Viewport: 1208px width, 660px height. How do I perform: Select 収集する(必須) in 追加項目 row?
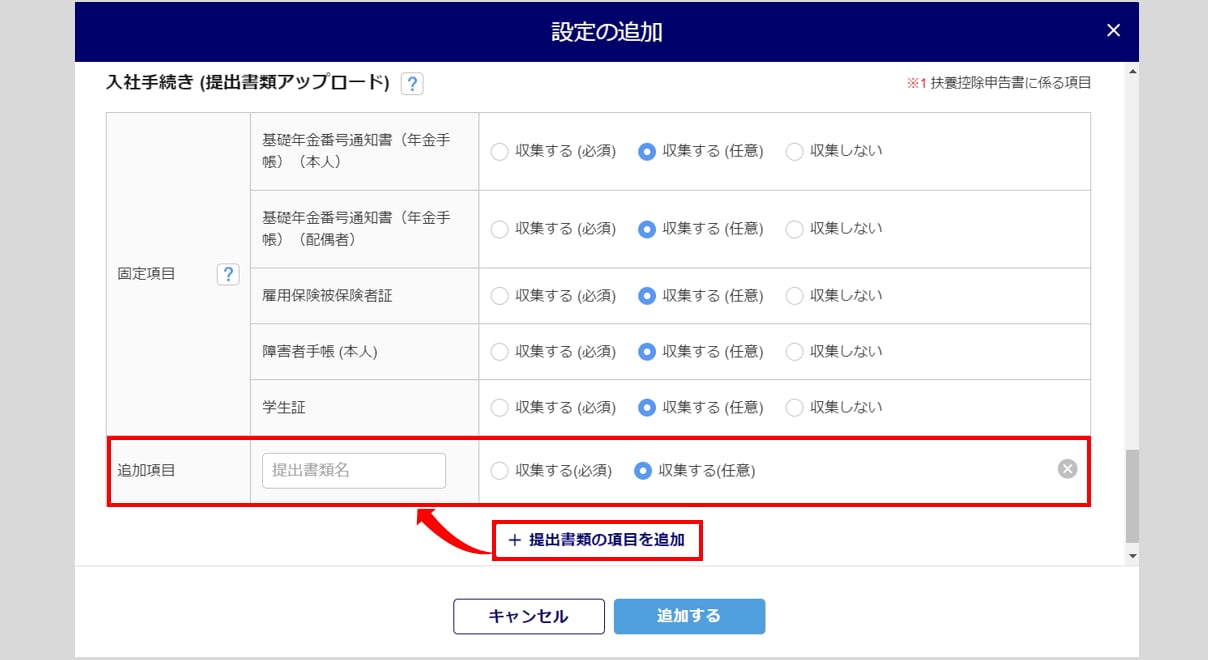499,471
